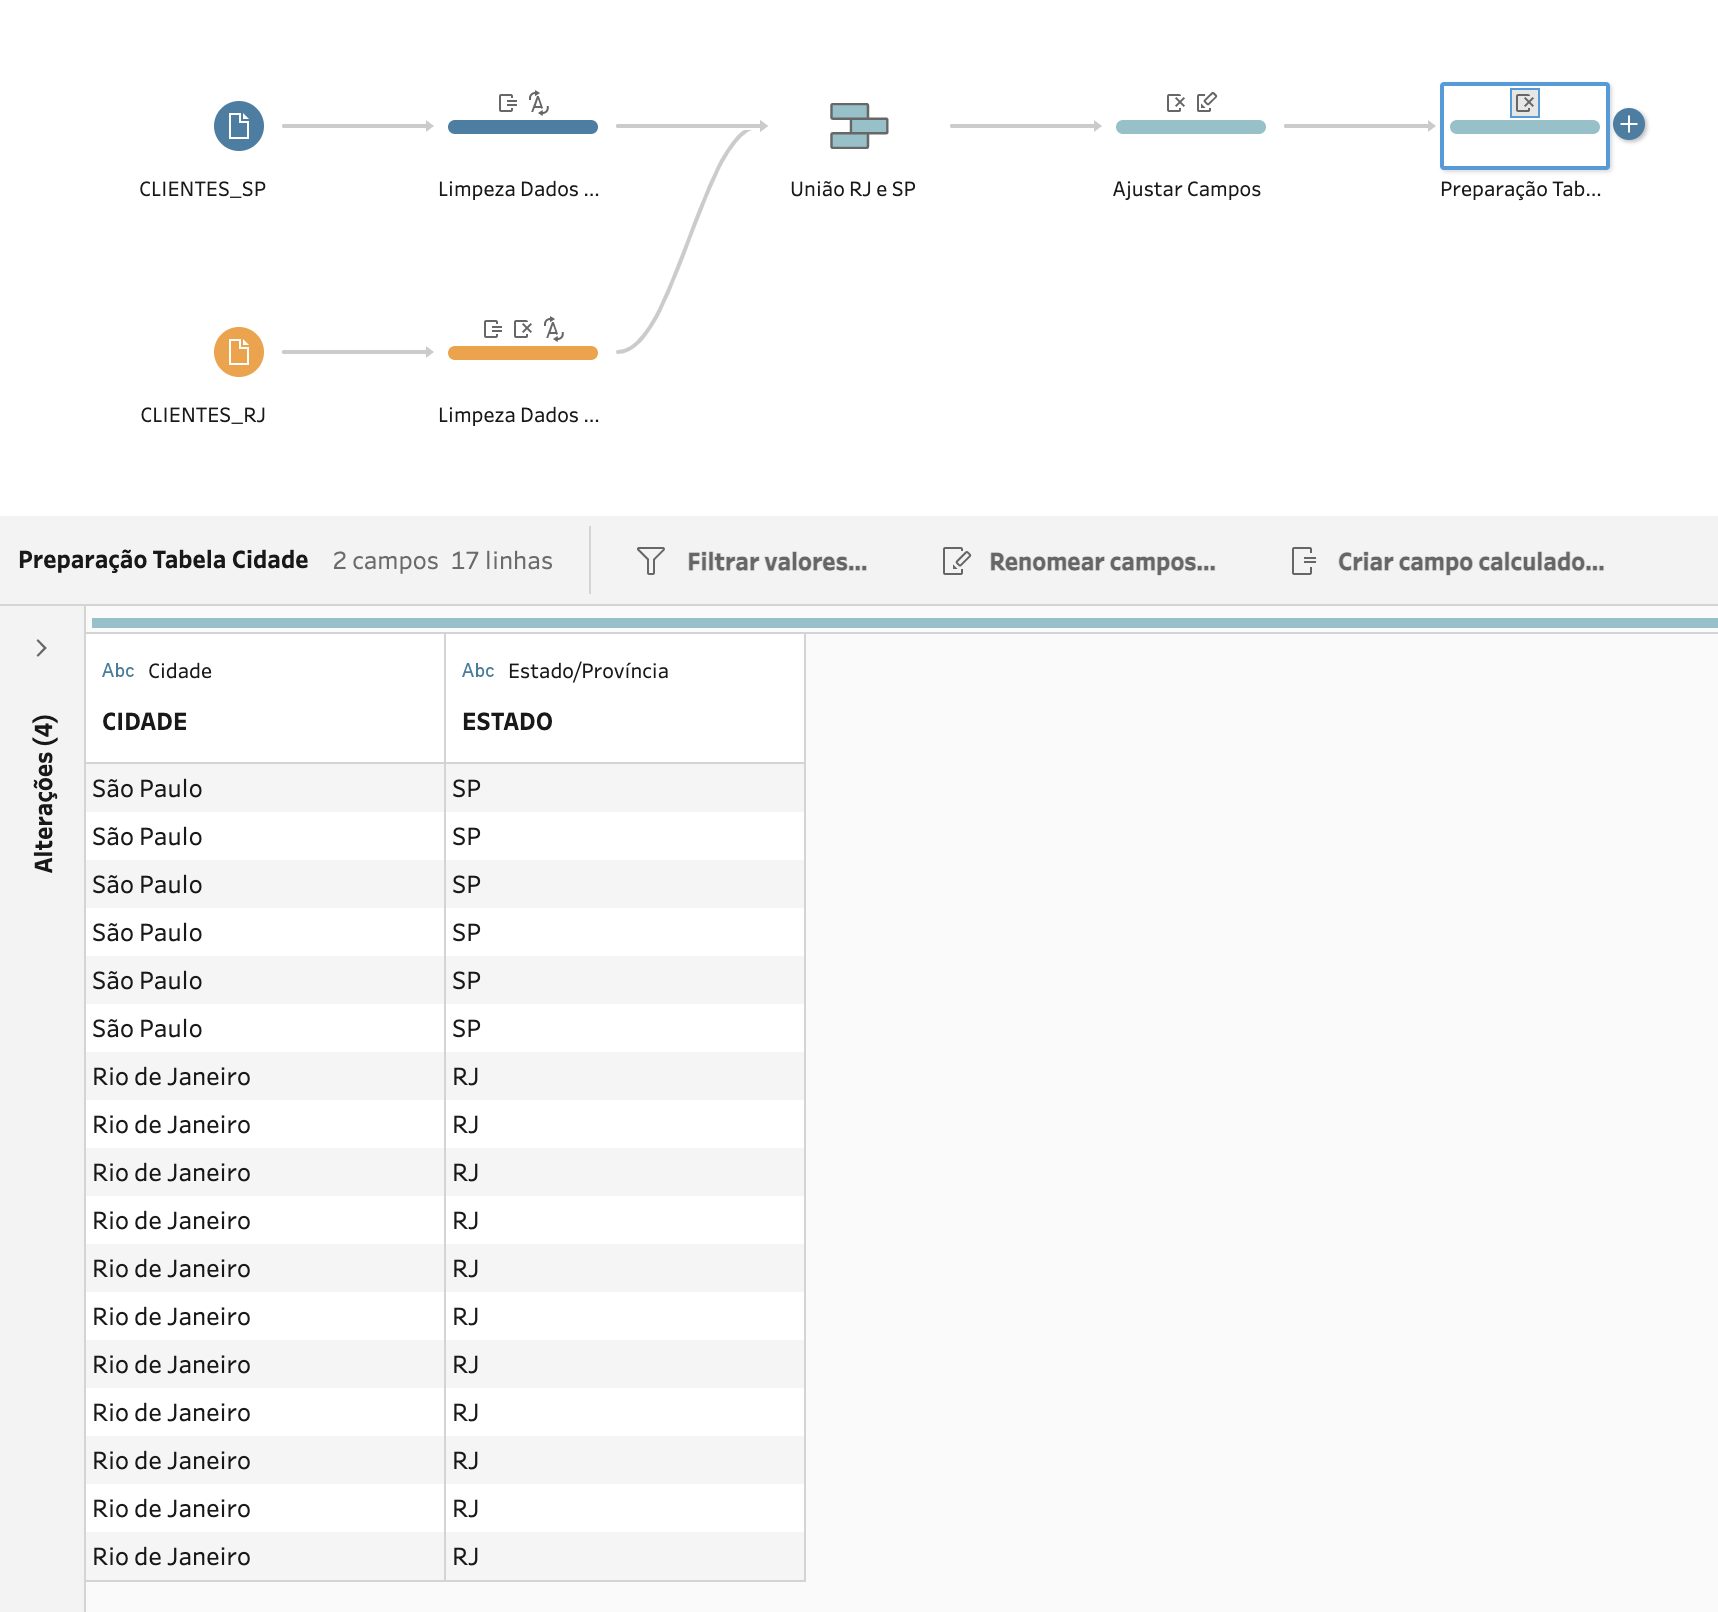Click the removed-field badge on Preparação Tab step
The image size is (1718, 1612).
coord(1524,102)
